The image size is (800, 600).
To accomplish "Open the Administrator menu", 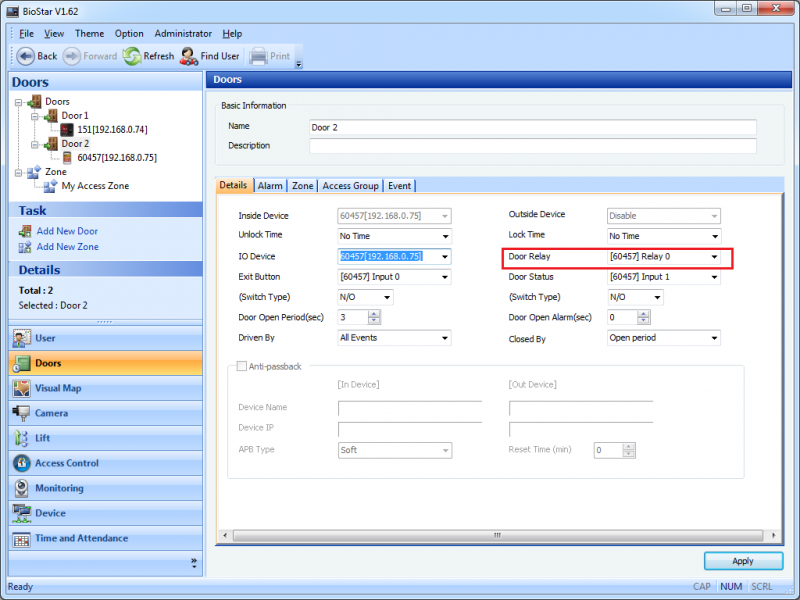I will point(182,33).
